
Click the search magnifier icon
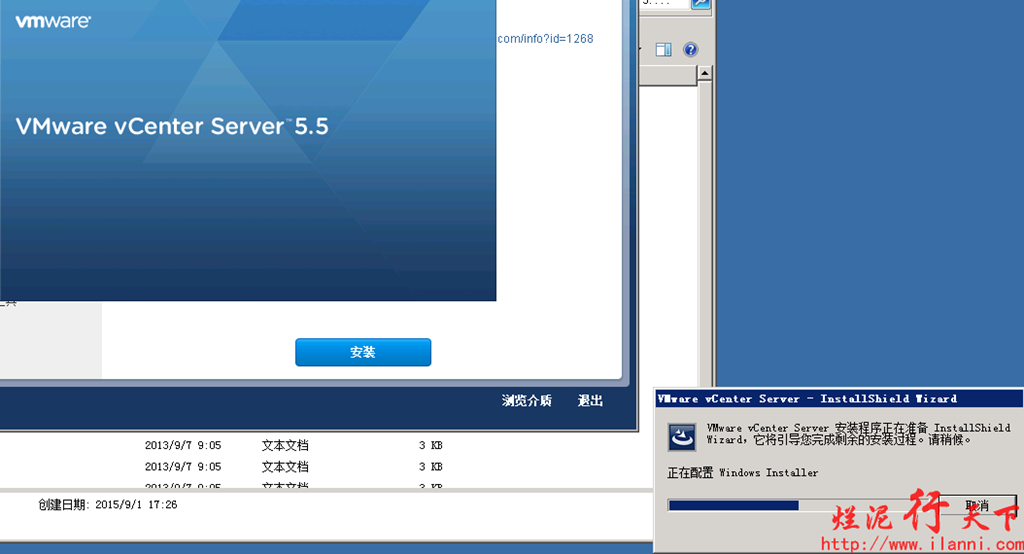coord(701,3)
